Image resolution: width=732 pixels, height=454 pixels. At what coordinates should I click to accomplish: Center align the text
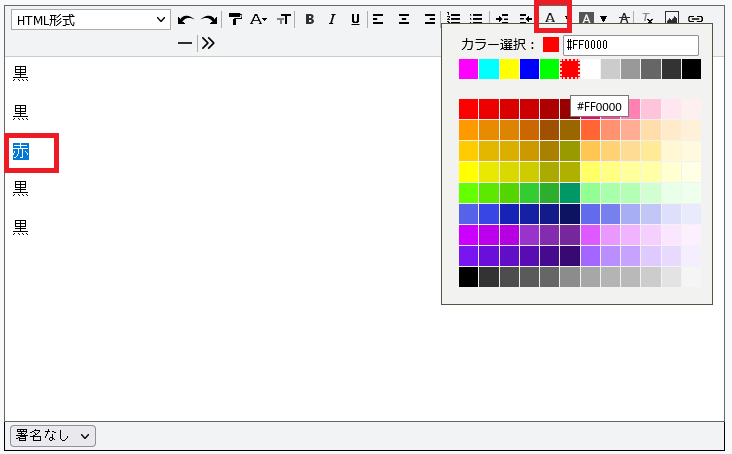click(404, 19)
